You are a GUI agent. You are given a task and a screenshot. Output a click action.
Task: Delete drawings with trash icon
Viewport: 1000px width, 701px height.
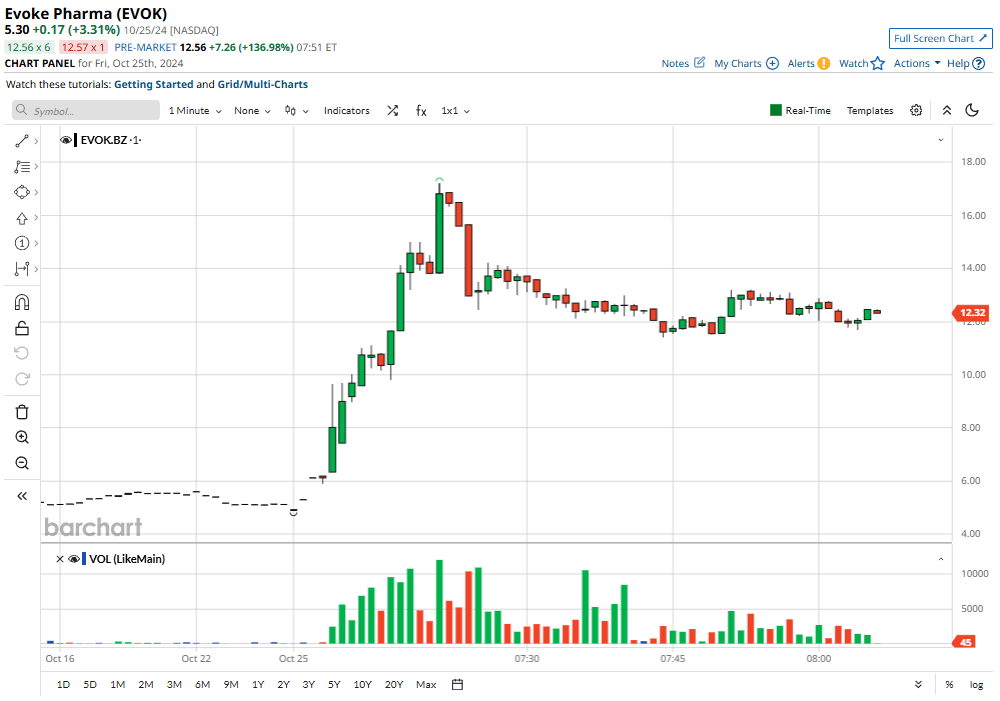tap(22, 412)
